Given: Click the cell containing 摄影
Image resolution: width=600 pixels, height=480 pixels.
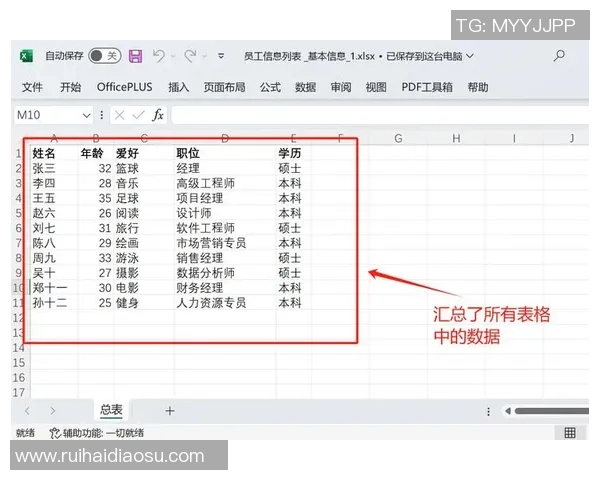Looking at the screenshot, I should [x=144, y=273].
